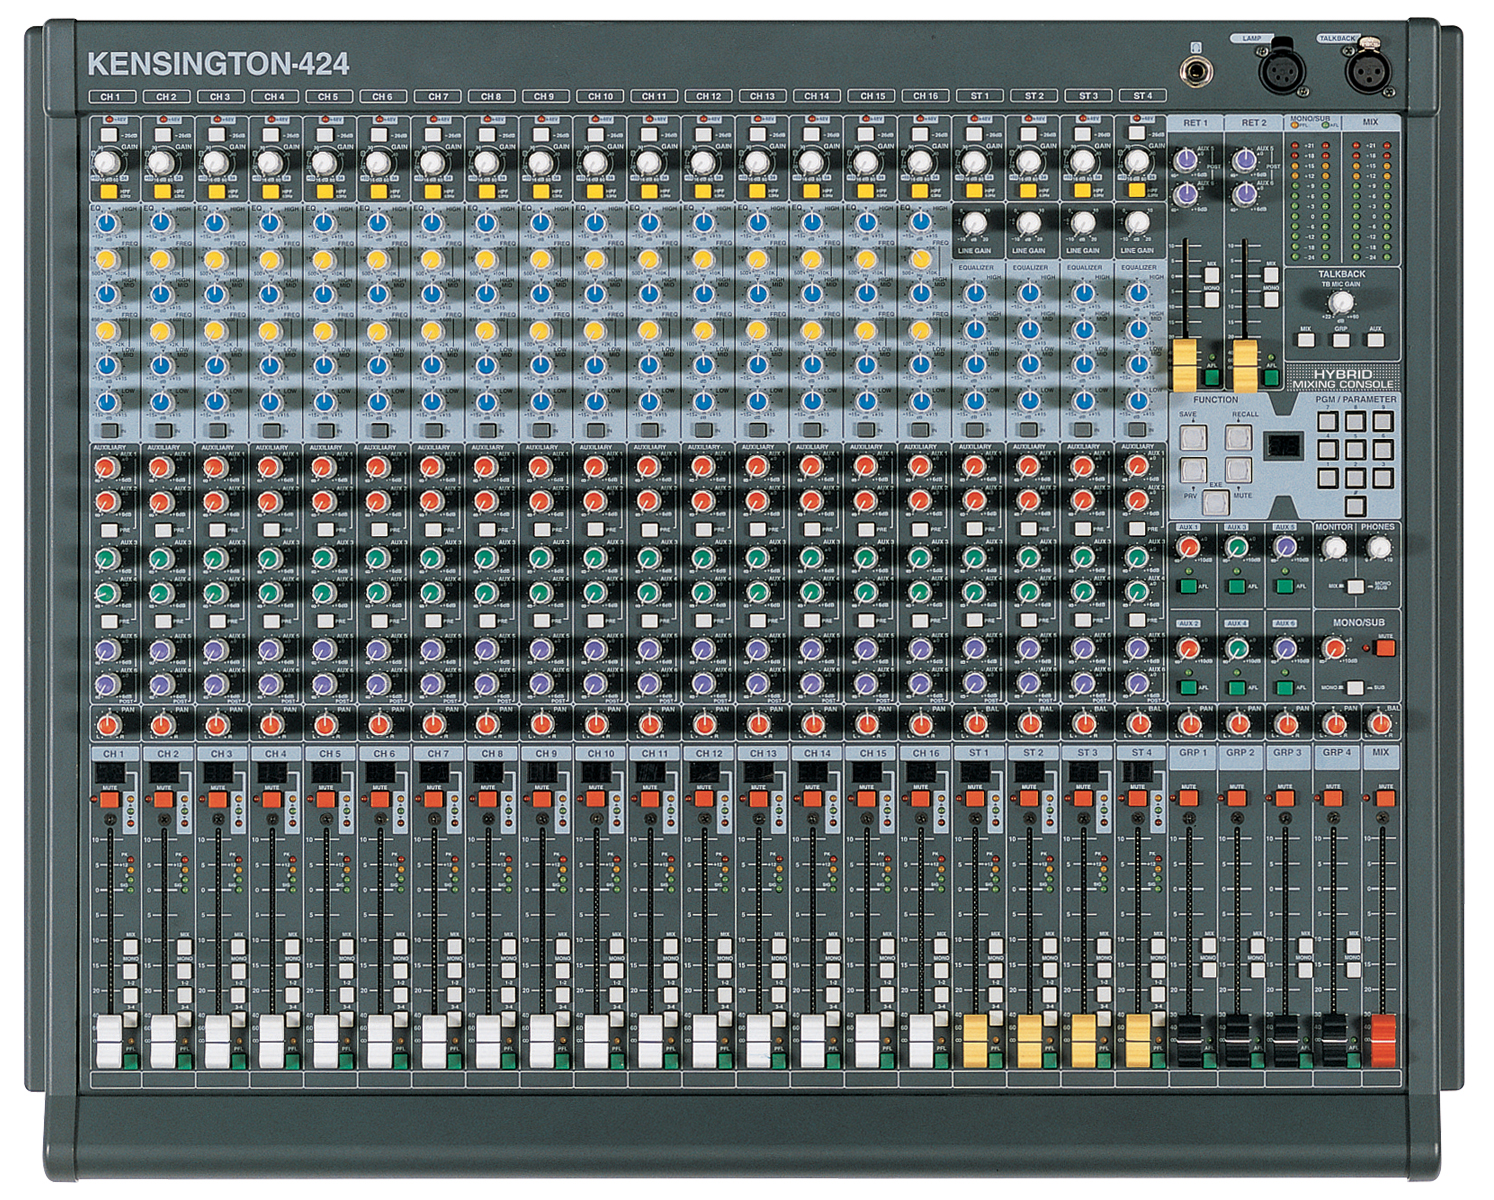
Task: Click the RET 1 yellow fader
Action: click(1185, 365)
